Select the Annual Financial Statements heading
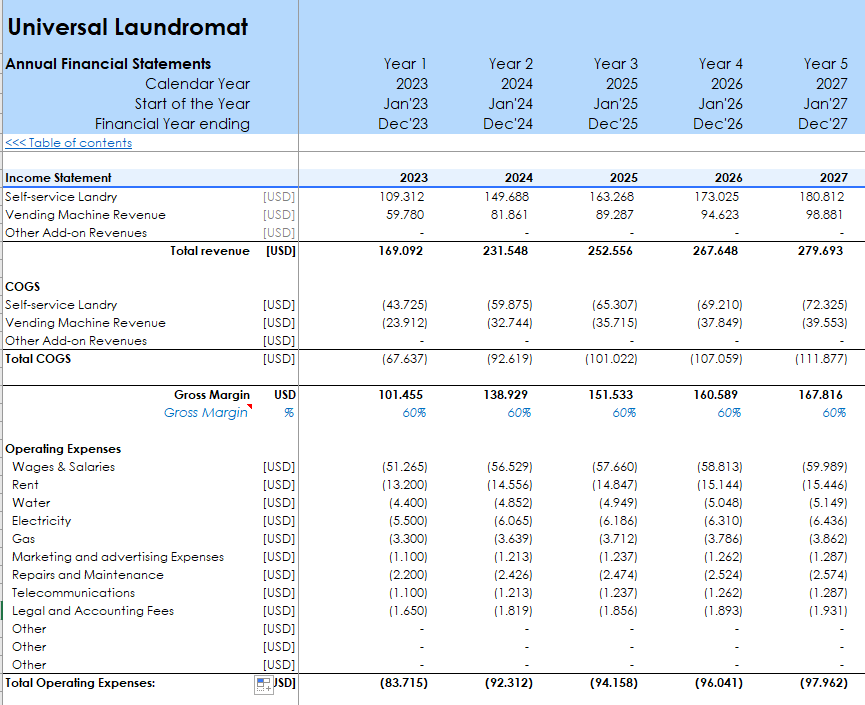Viewport: 865px width, 705px height. [x=108, y=63]
